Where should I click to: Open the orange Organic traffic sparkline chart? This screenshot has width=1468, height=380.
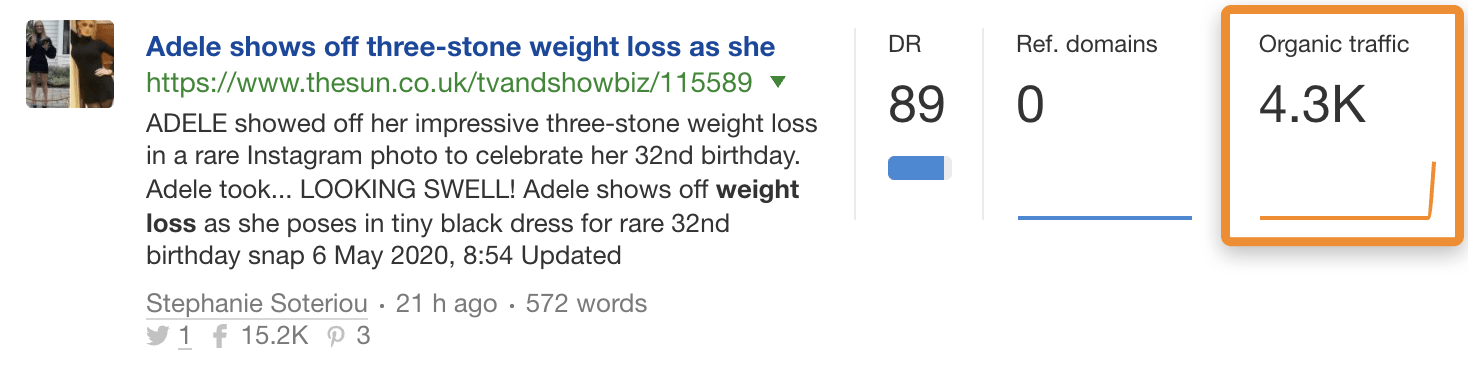coord(1347,190)
